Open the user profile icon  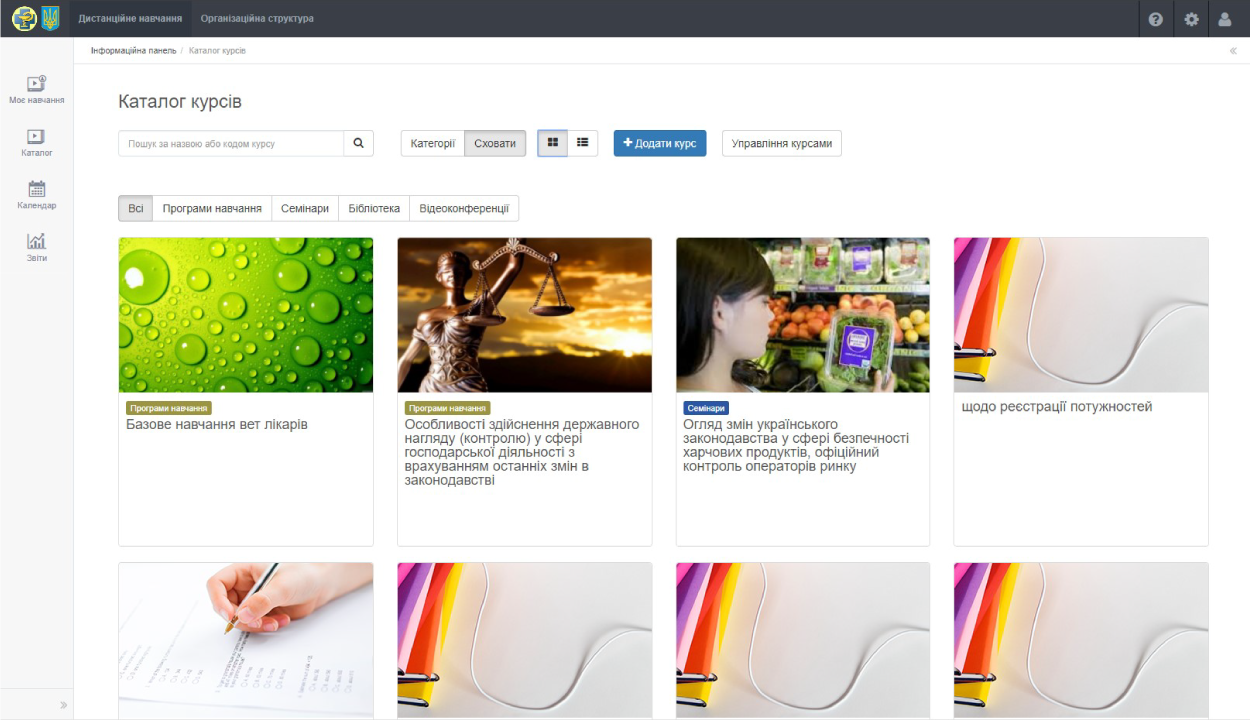pyautogui.click(x=1225, y=19)
